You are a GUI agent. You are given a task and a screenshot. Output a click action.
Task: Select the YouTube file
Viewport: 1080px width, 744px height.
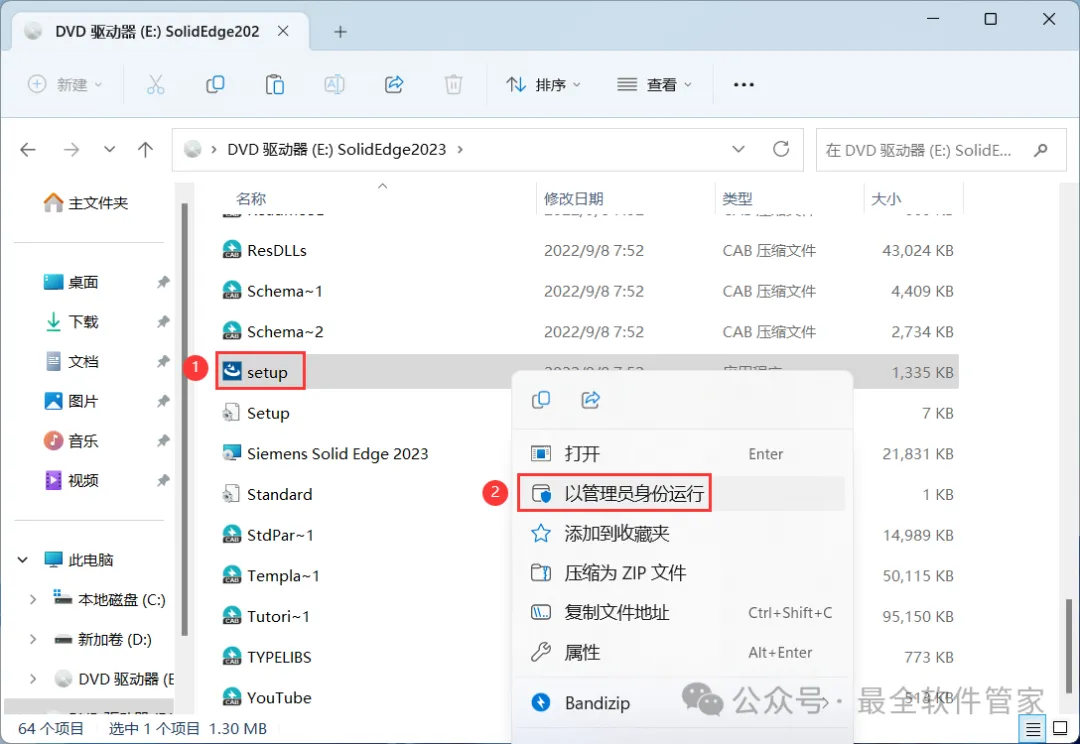tap(267, 697)
